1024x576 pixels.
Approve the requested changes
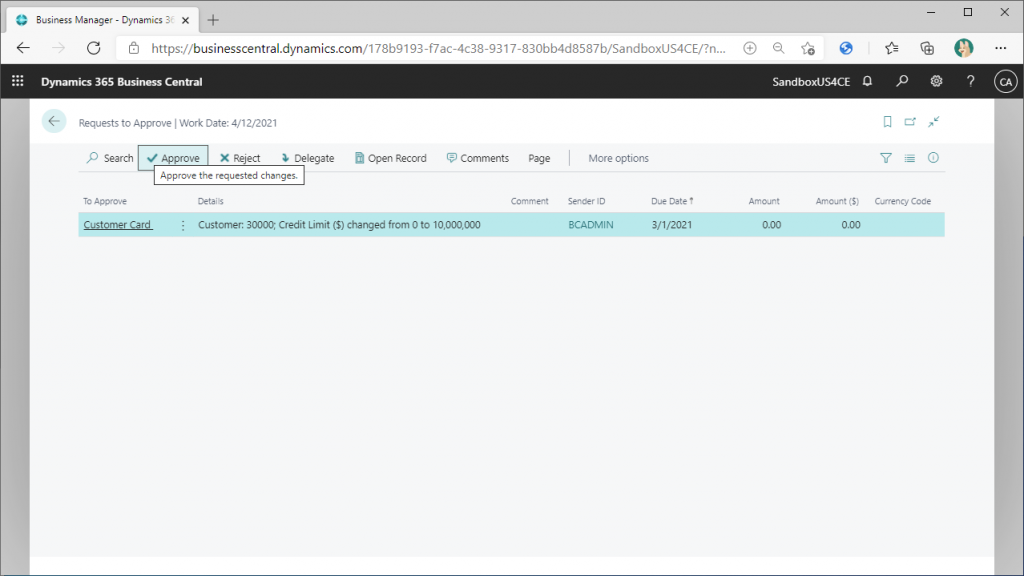tap(173, 158)
